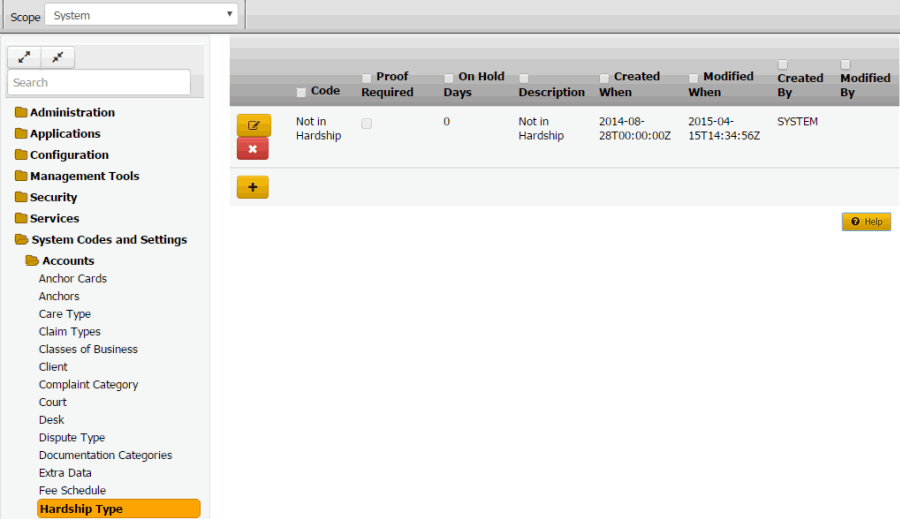This screenshot has height=519, width=900.
Task: Edit the Not in Hardship row
Action: click(253, 126)
